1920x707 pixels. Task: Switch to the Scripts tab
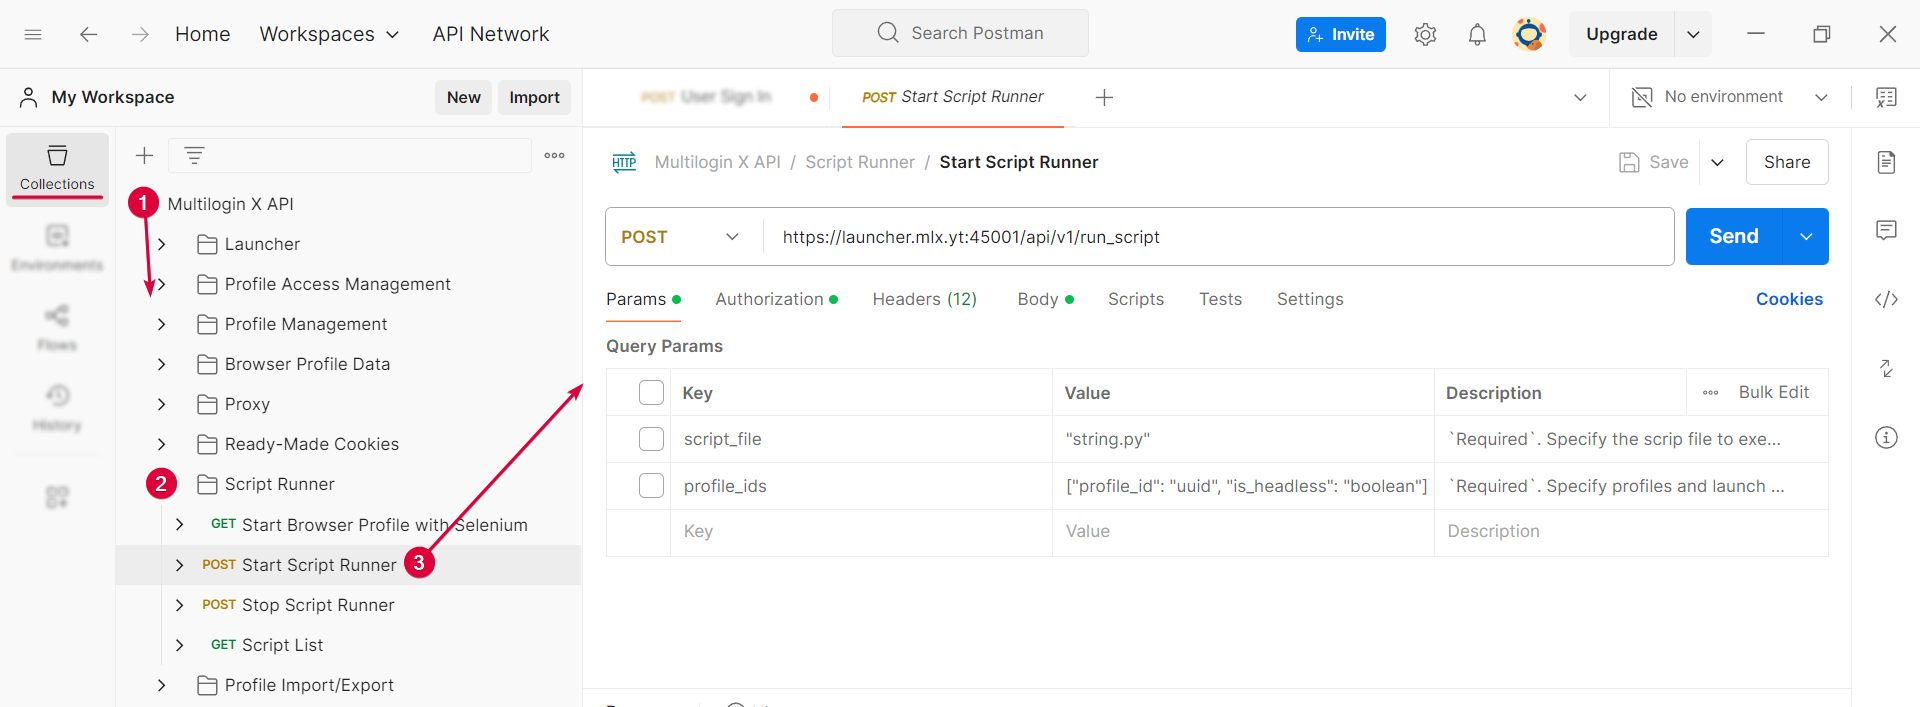pos(1135,299)
